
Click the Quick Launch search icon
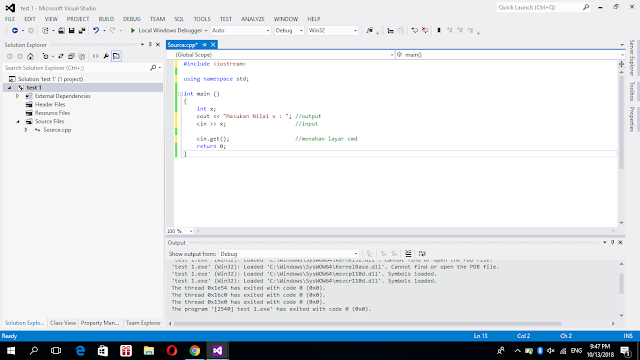[x=586, y=7]
